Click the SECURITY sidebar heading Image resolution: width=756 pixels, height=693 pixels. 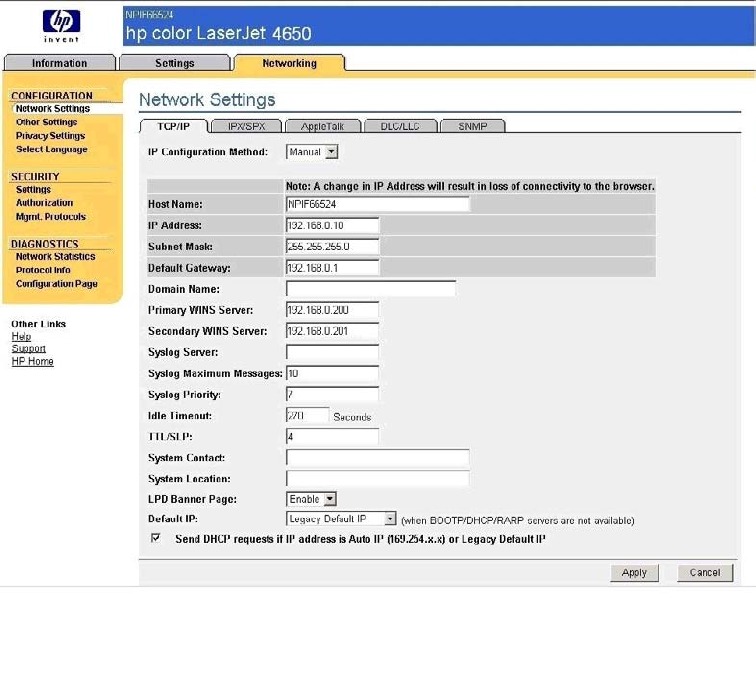(x=35, y=177)
